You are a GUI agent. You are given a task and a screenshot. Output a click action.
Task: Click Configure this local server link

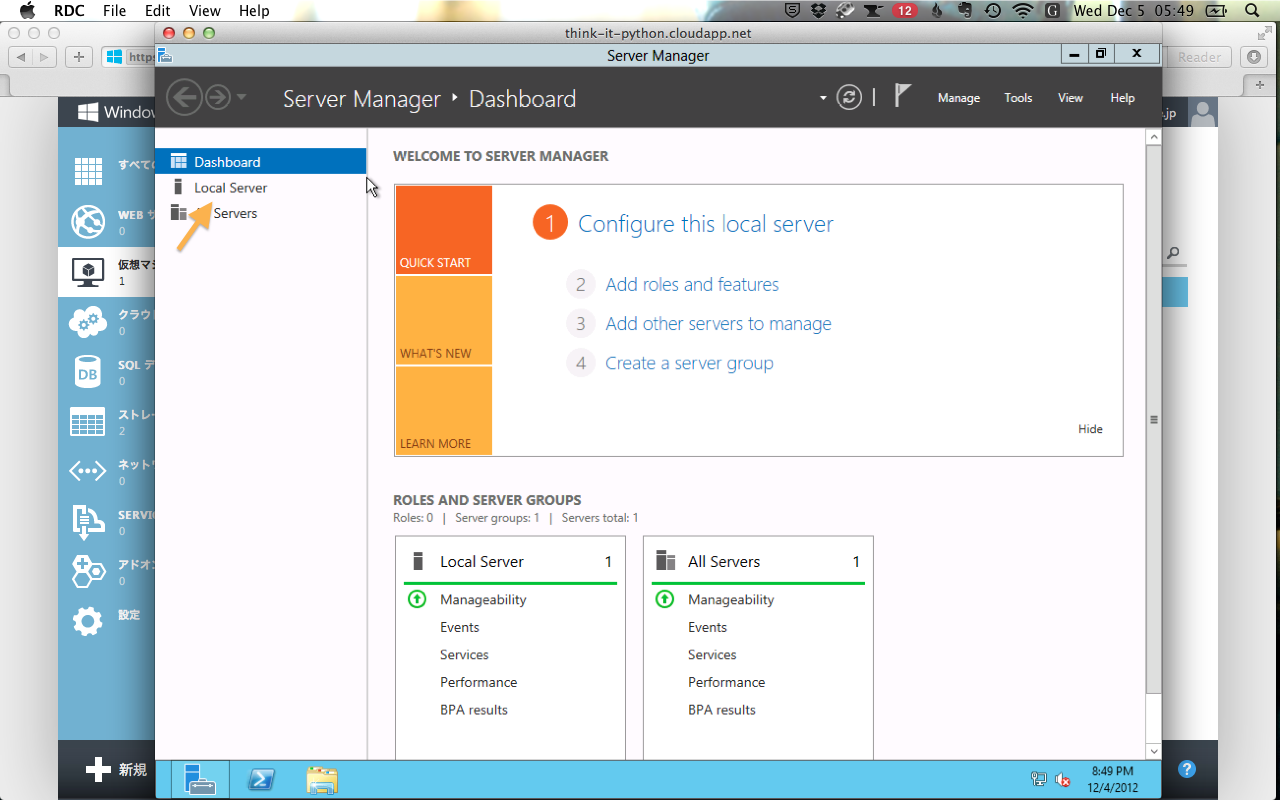706,224
